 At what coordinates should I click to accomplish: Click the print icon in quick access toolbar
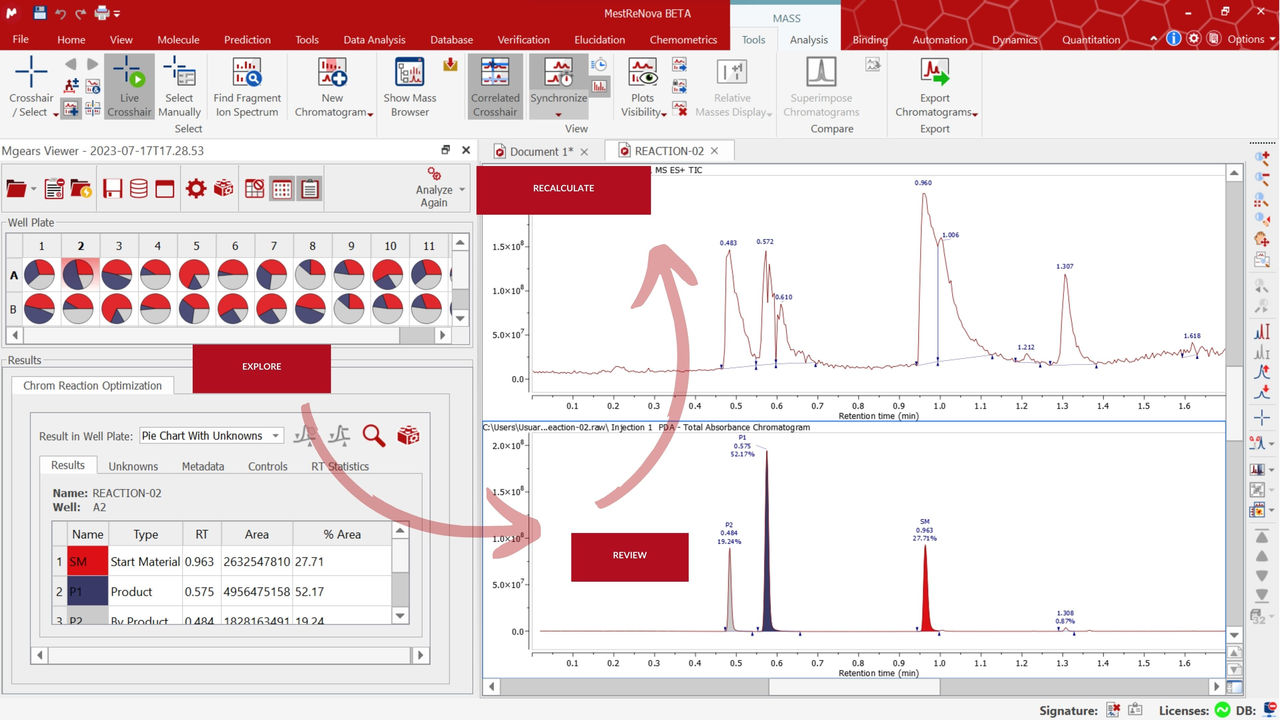coord(102,13)
